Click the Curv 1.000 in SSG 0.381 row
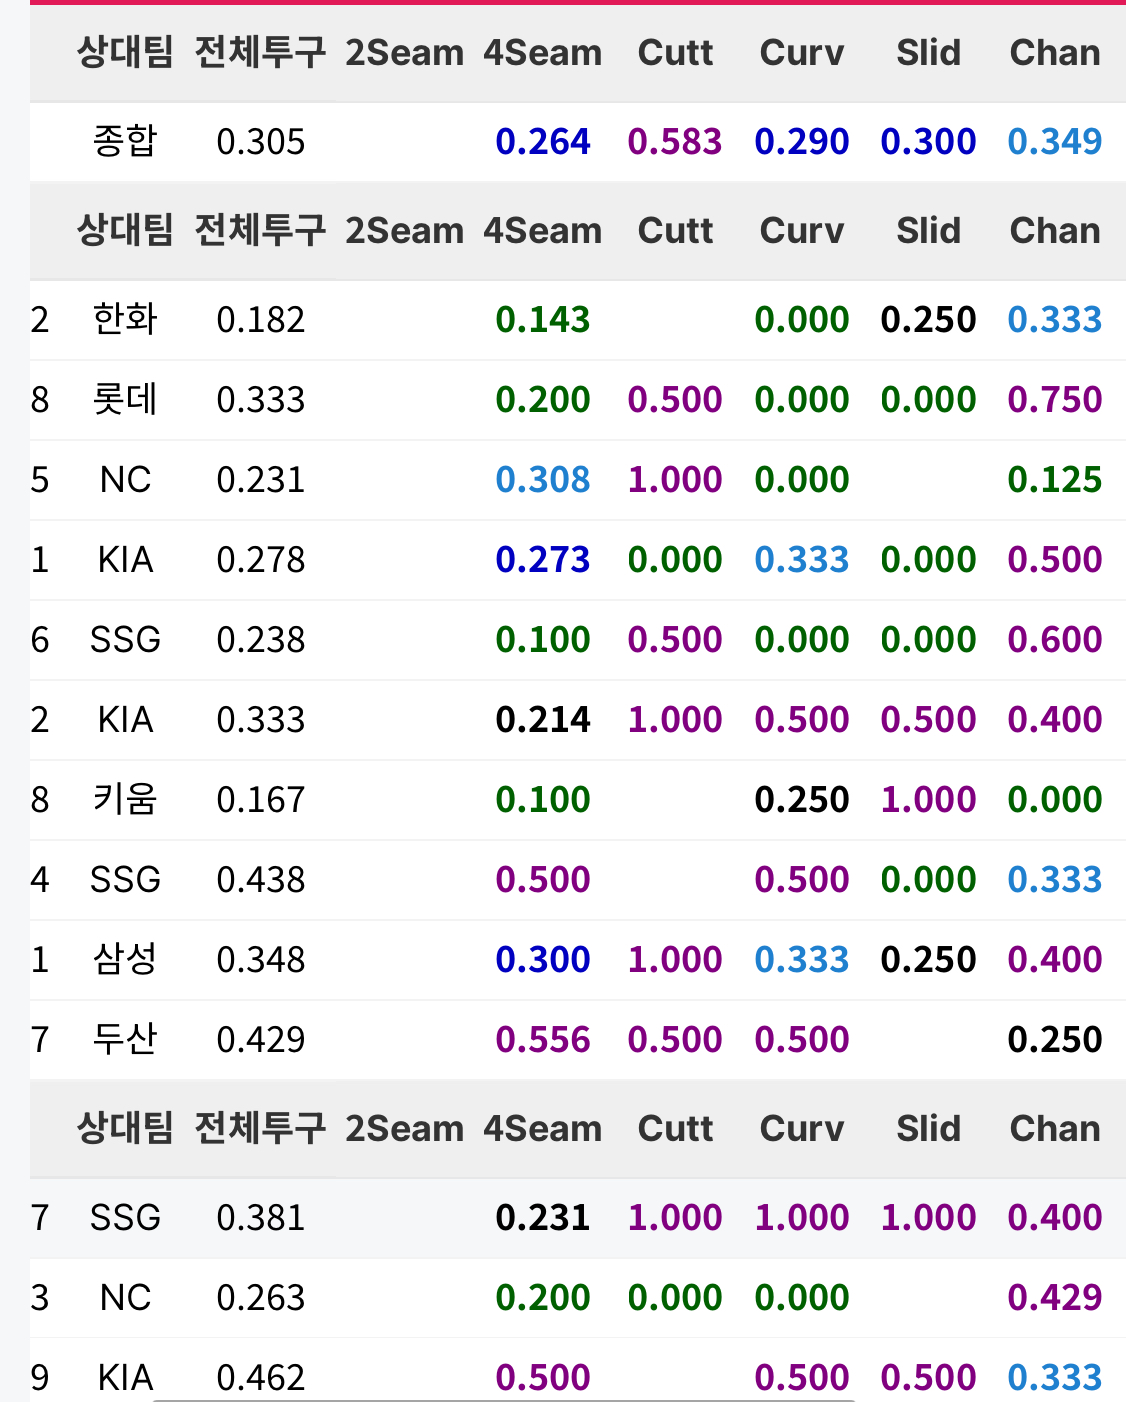The width and height of the screenshot is (1126, 1402). (802, 1218)
